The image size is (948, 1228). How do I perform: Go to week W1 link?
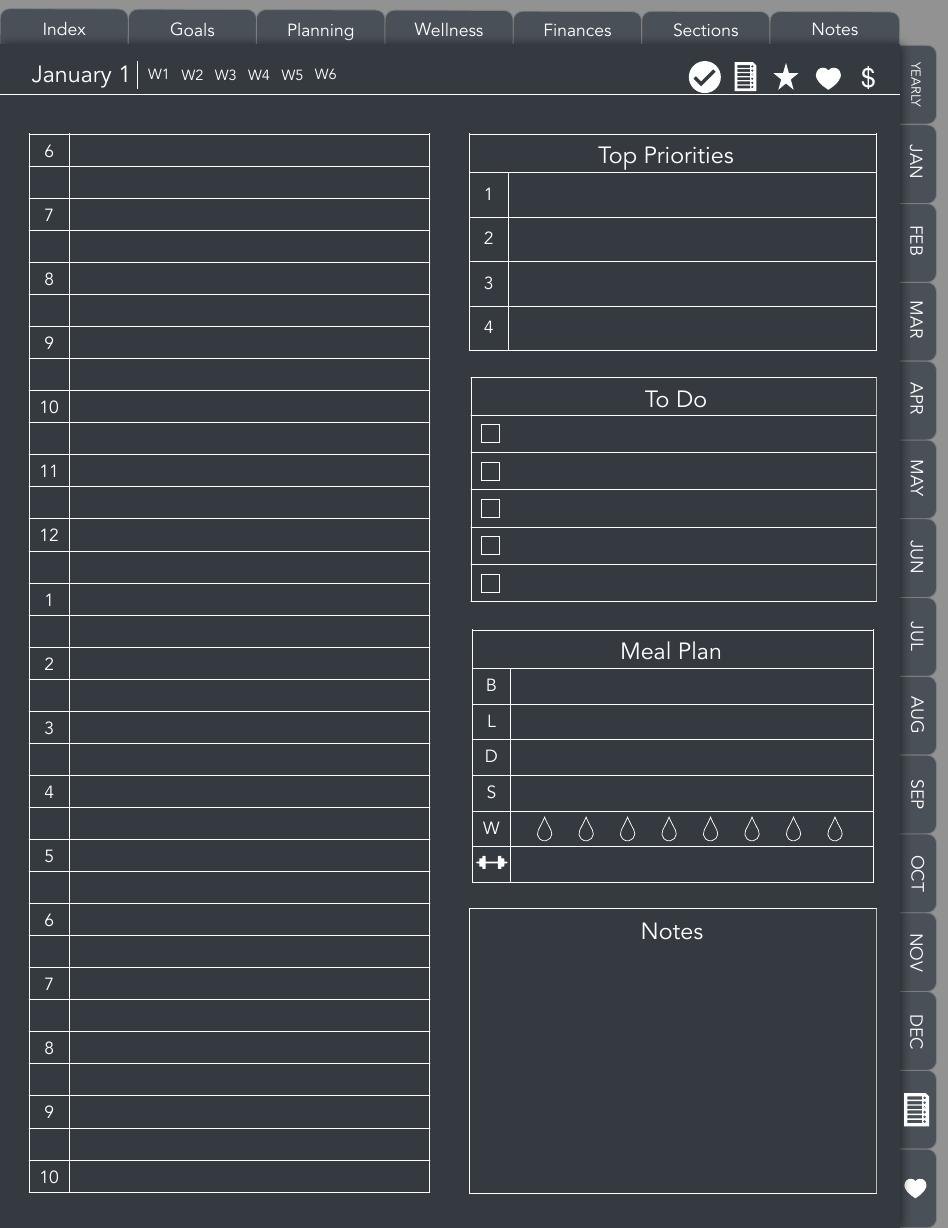pyautogui.click(x=158, y=74)
